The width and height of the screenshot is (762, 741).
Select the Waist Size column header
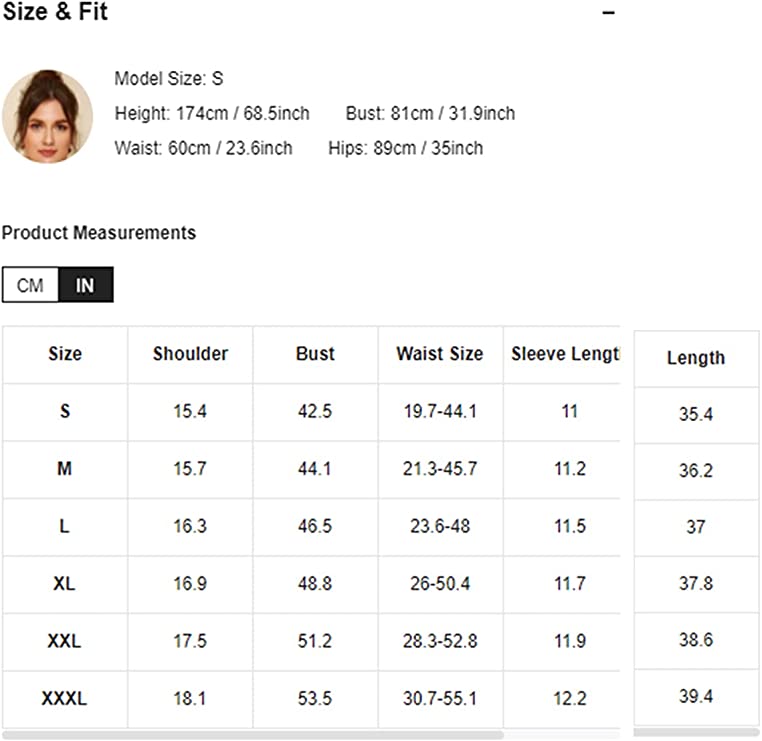(x=440, y=354)
